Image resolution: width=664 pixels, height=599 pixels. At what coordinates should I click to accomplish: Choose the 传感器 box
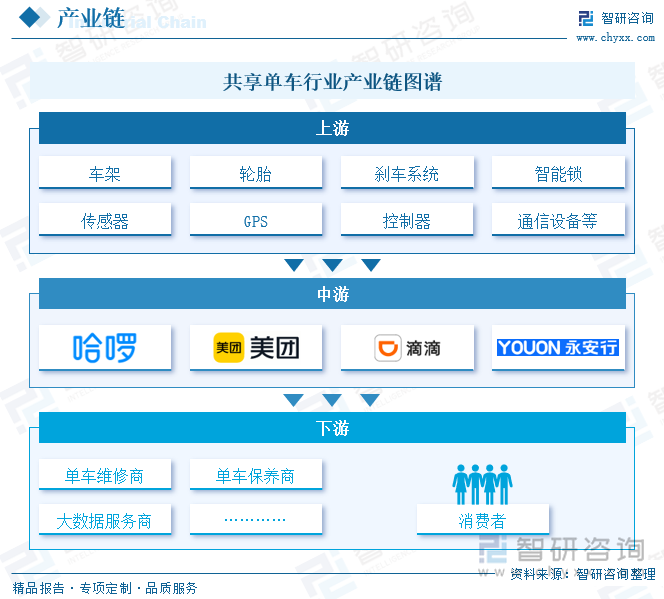tap(105, 219)
